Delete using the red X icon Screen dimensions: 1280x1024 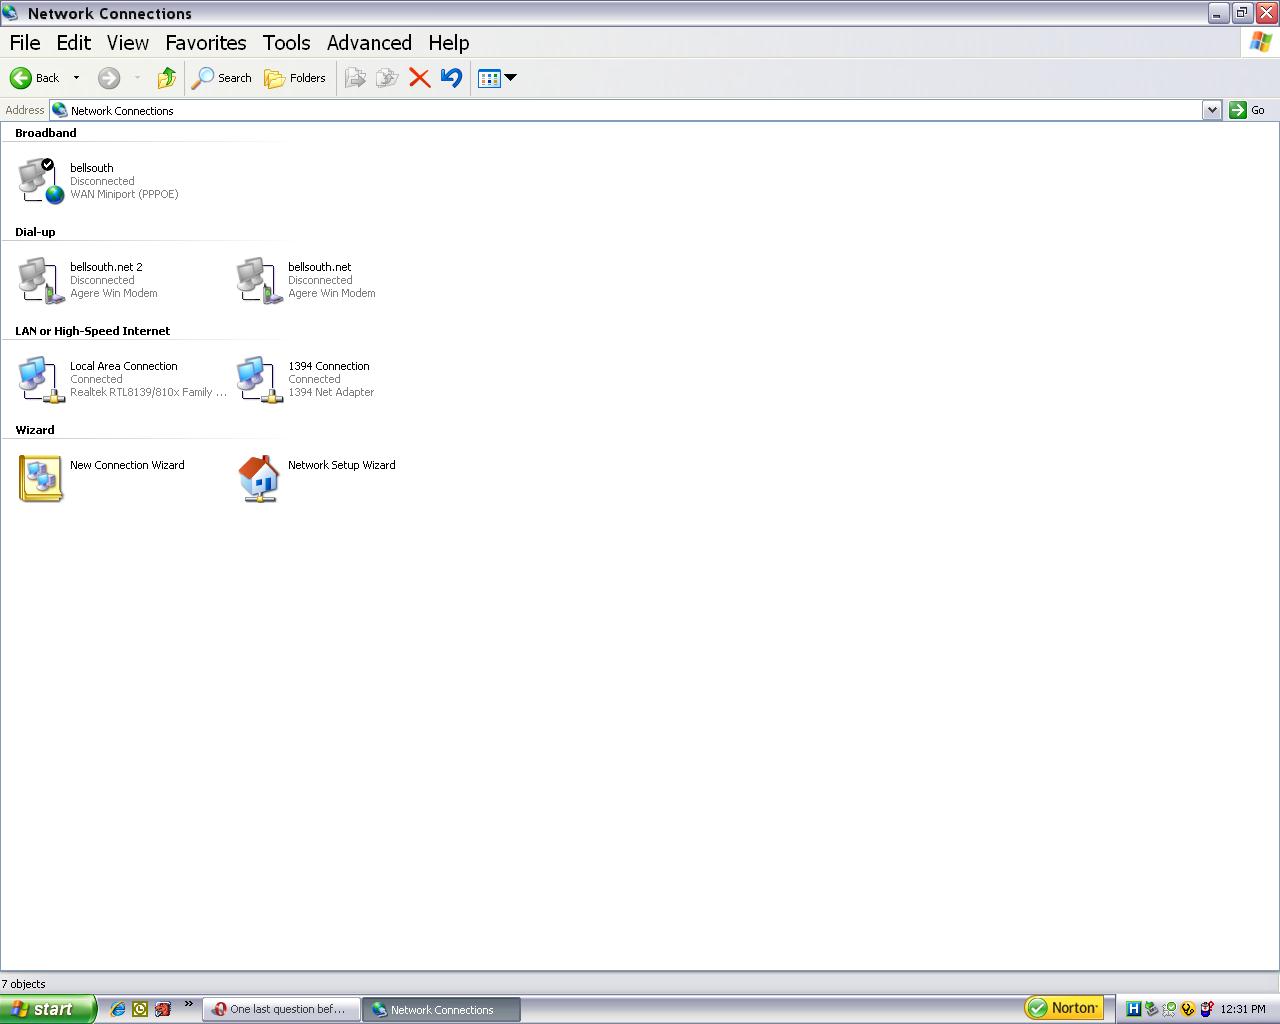point(420,78)
